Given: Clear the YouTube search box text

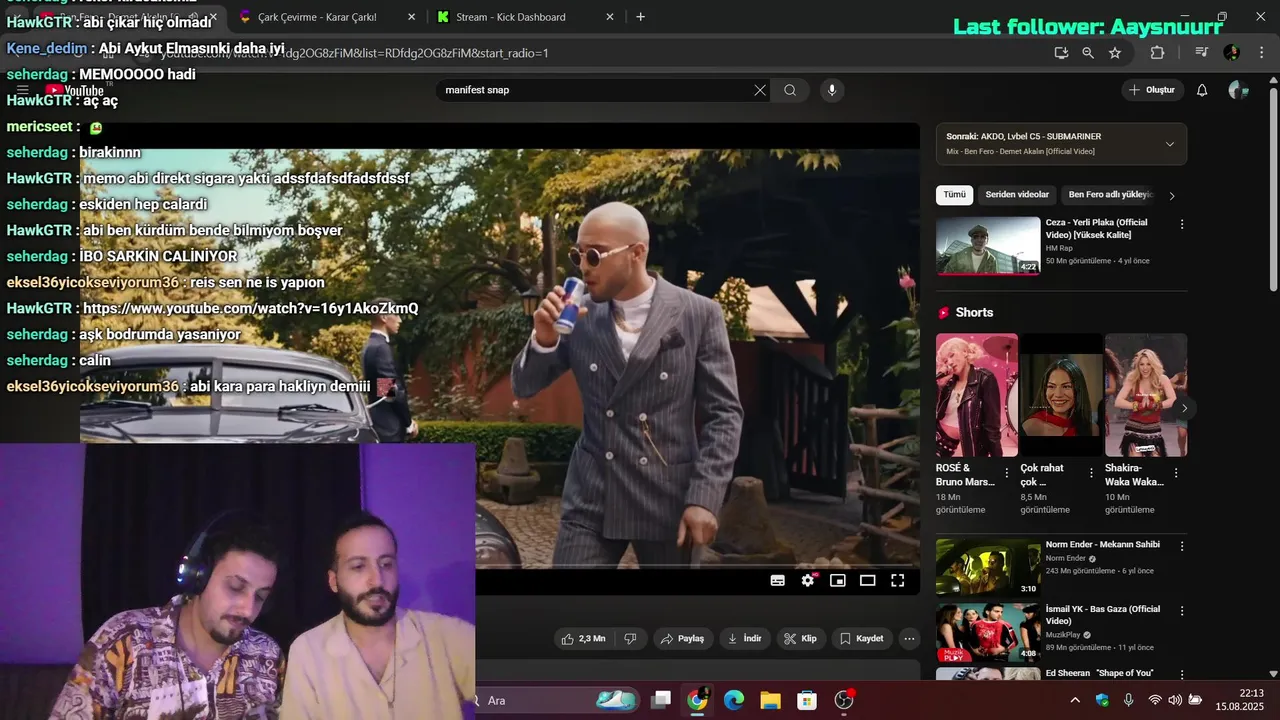Looking at the screenshot, I should (x=760, y=90).
